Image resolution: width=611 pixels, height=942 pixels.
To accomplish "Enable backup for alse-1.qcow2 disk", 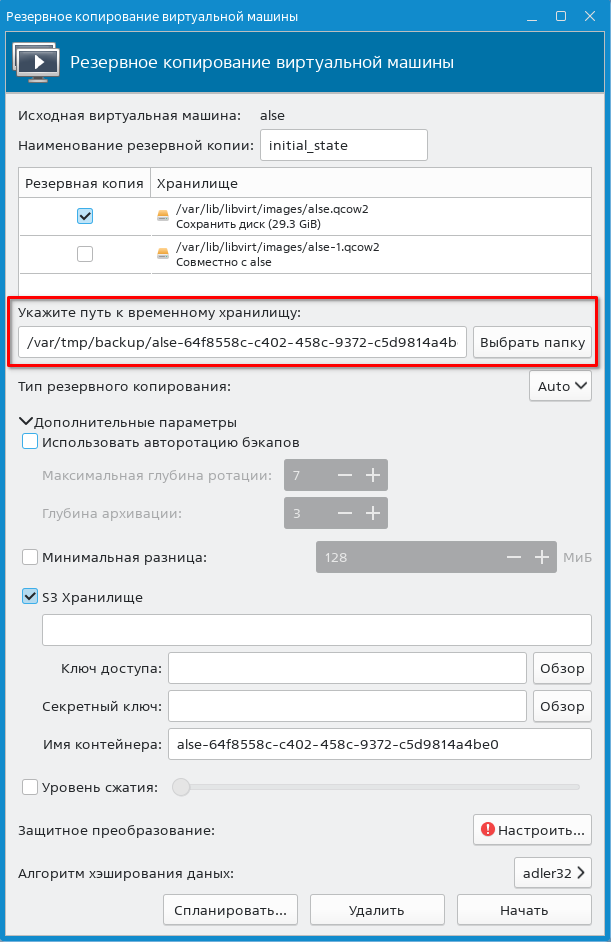I will pyautogui.click(x=85, y=254).
